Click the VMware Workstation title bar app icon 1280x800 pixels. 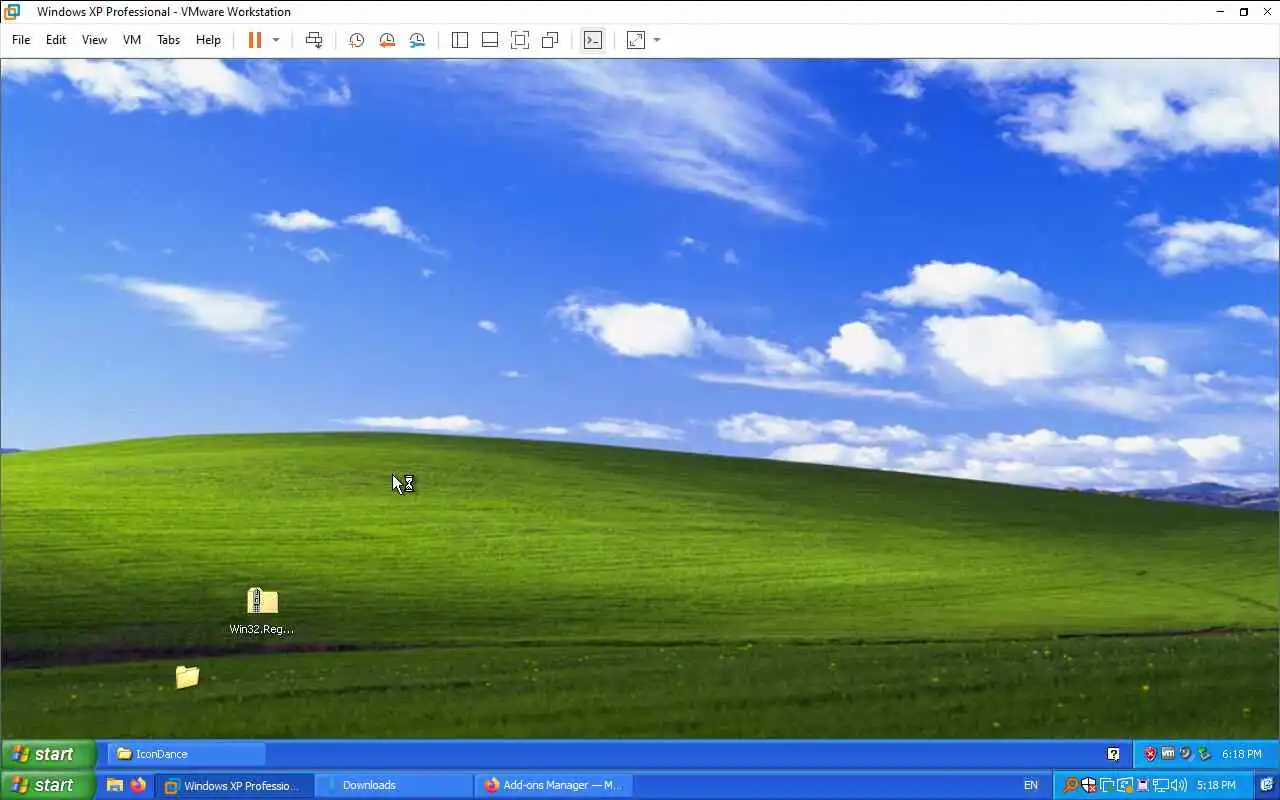[x=12, y=12]
